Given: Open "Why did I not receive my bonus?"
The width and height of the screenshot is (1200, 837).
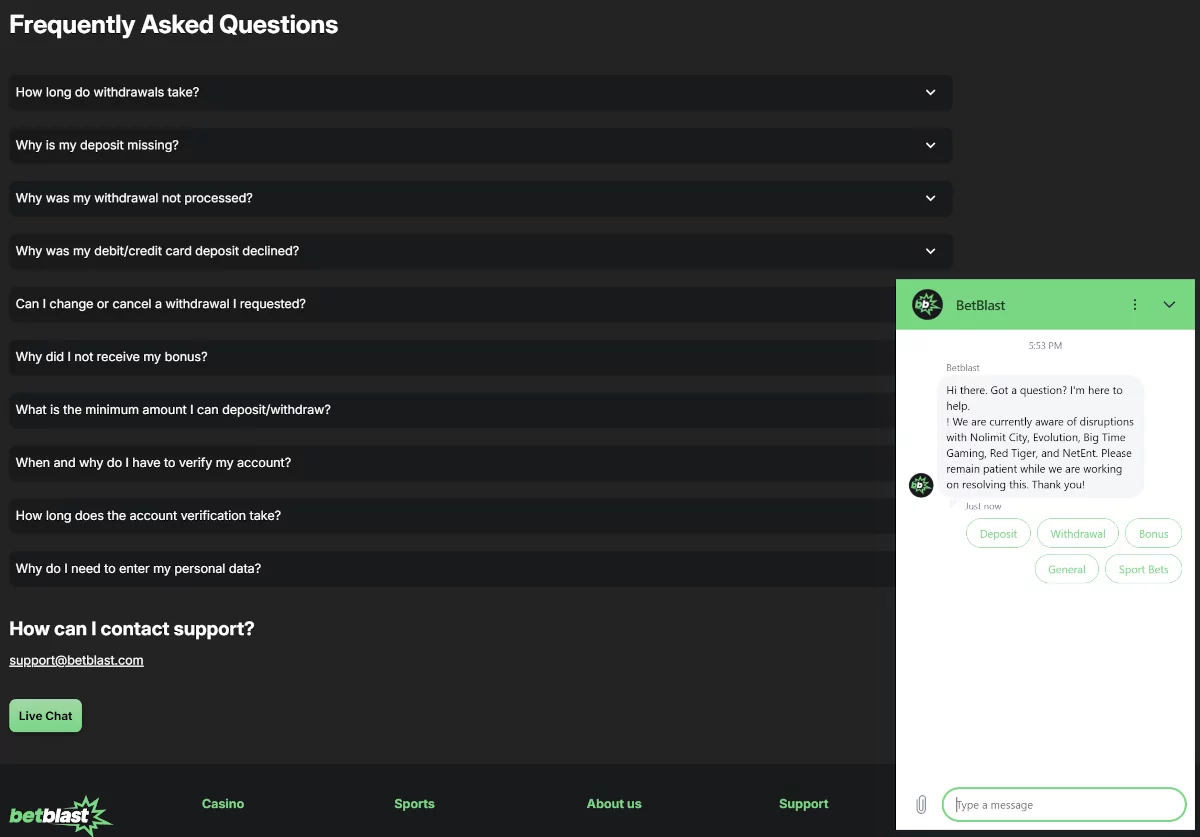Looking at the screenshot, I should coord(112,357).
